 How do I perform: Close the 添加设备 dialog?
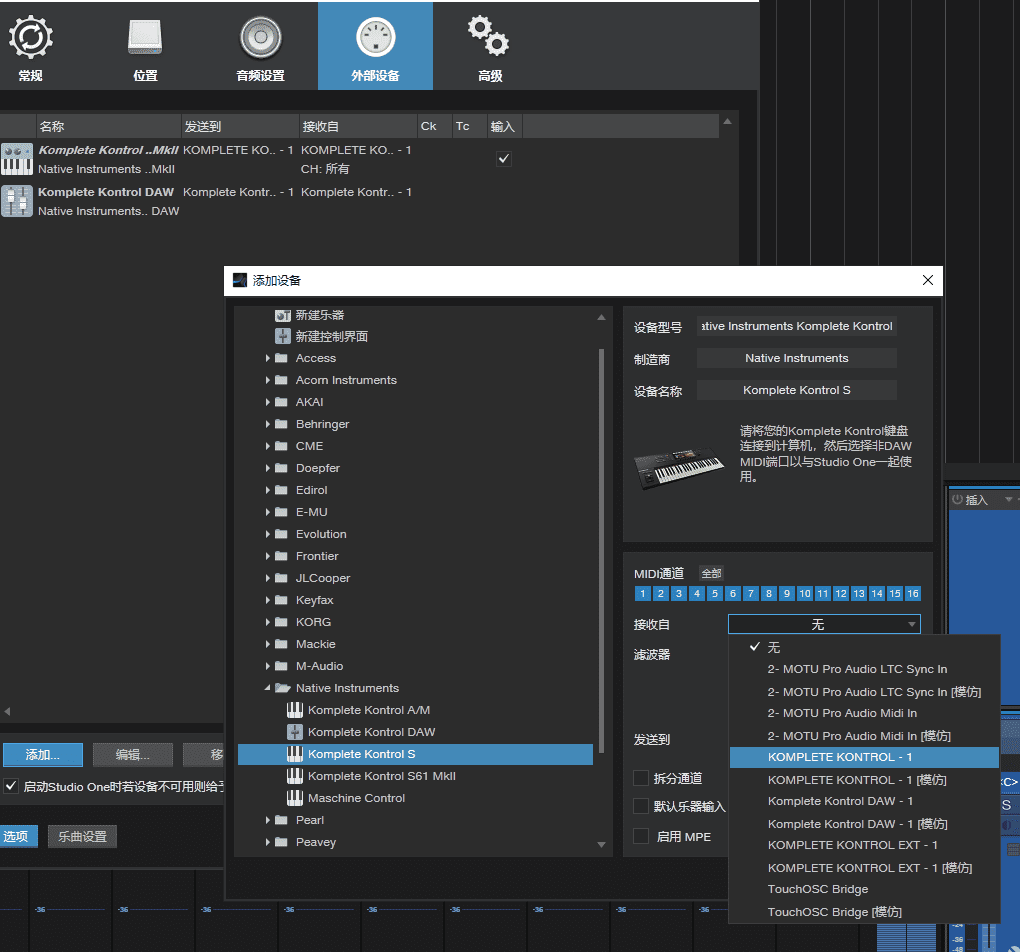[928, 280]
